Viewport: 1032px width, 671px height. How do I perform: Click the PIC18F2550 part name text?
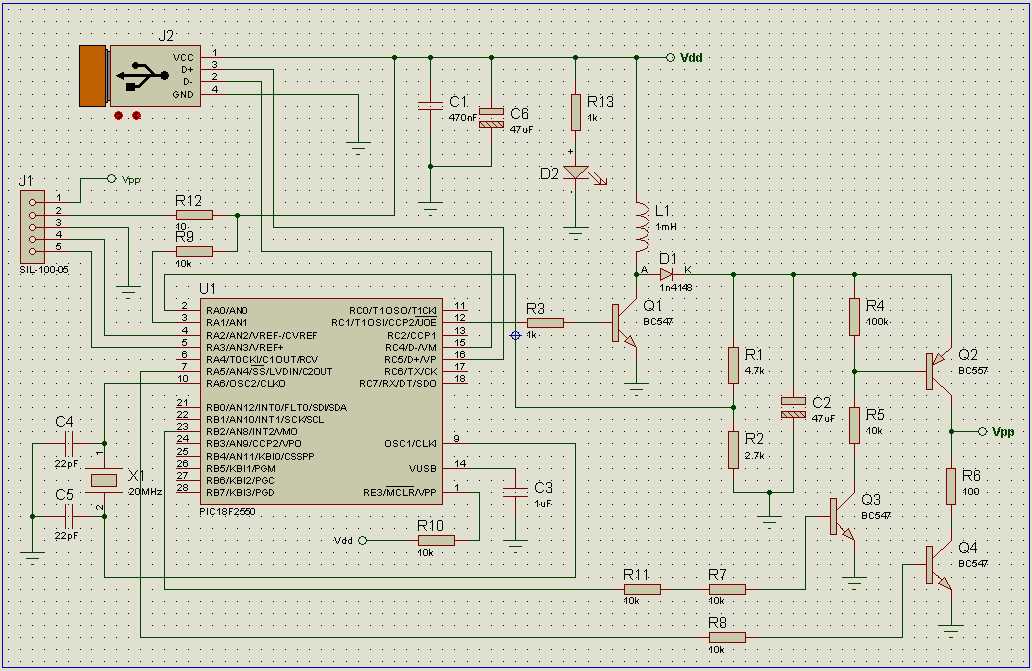(x=227, y=512)
